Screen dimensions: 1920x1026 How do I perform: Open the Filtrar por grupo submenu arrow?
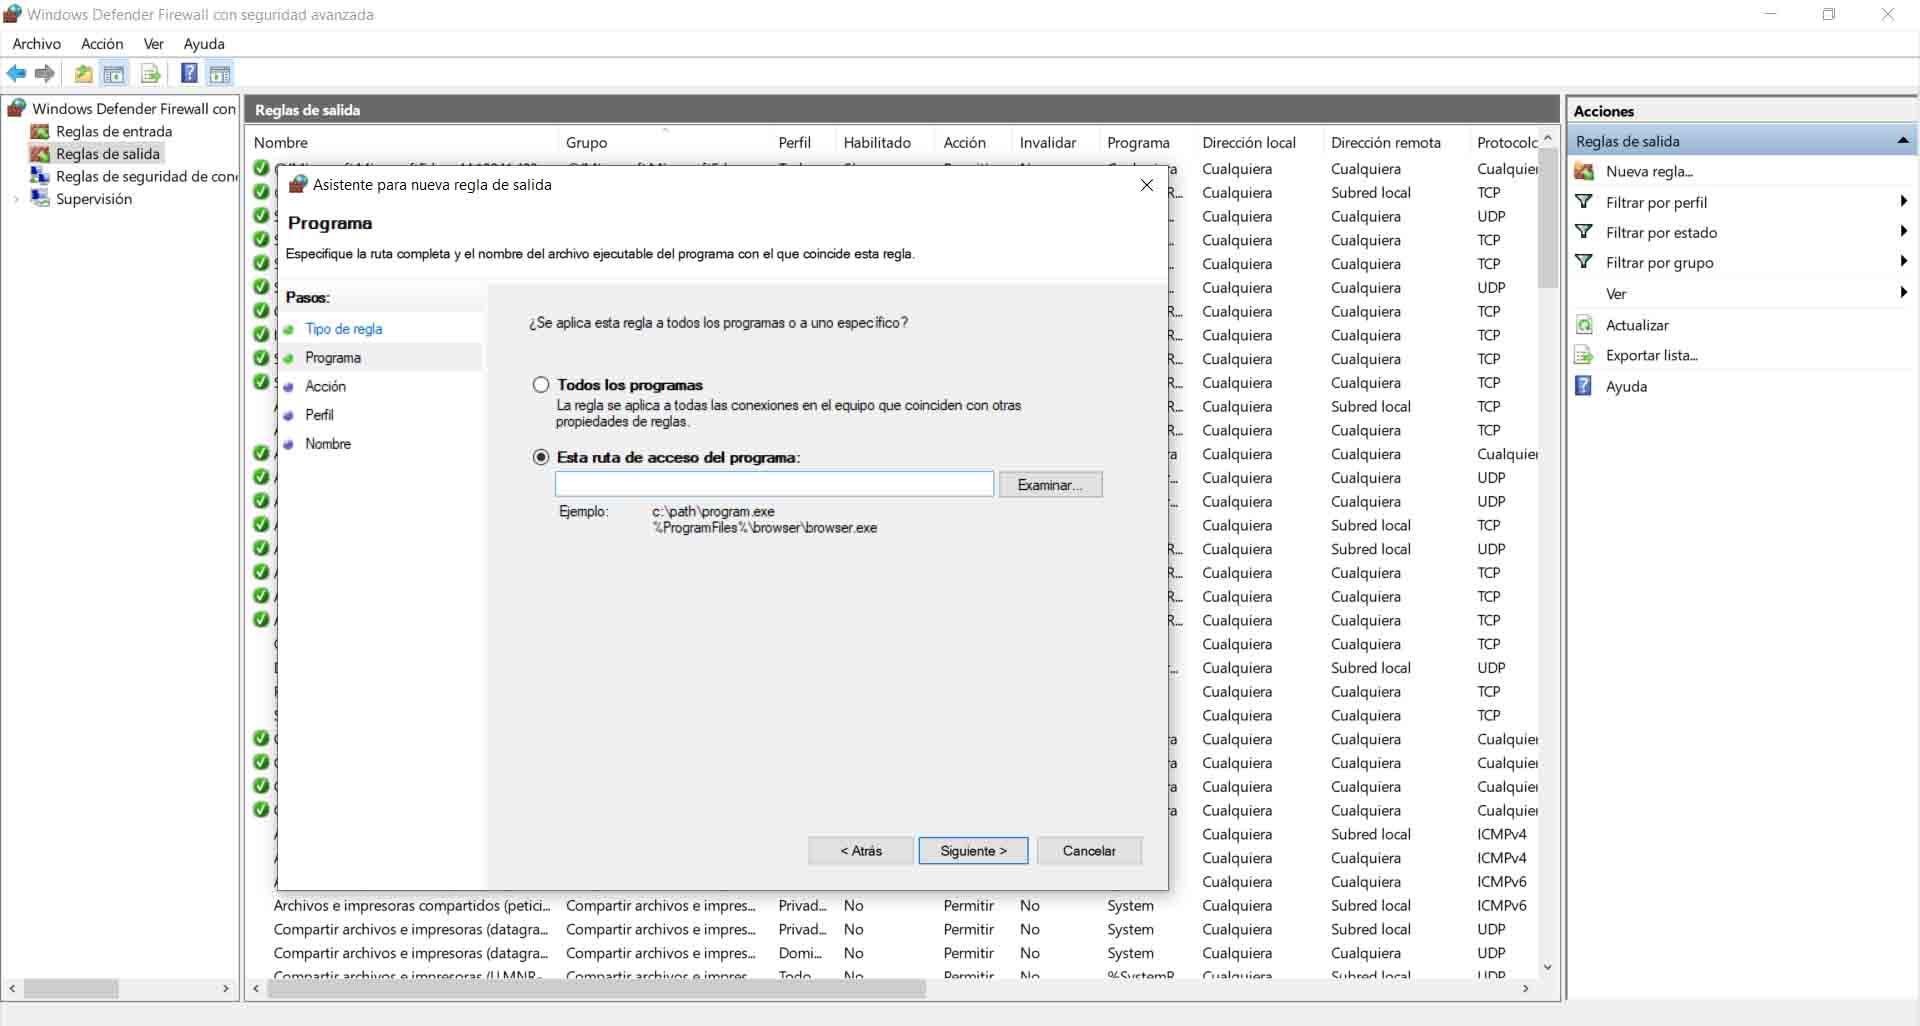coord(1903,262)
